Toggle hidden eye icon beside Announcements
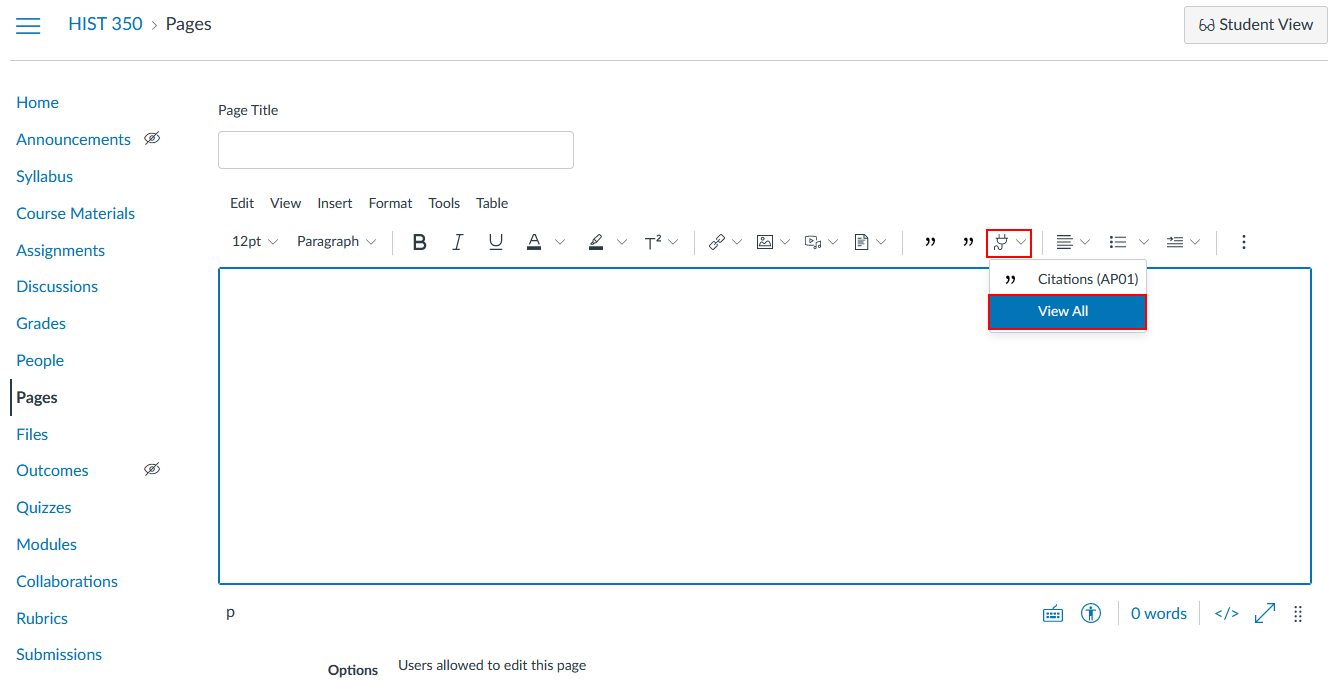Image resolution: width=1343 pixels, height=681 pixels. point(152,139)
